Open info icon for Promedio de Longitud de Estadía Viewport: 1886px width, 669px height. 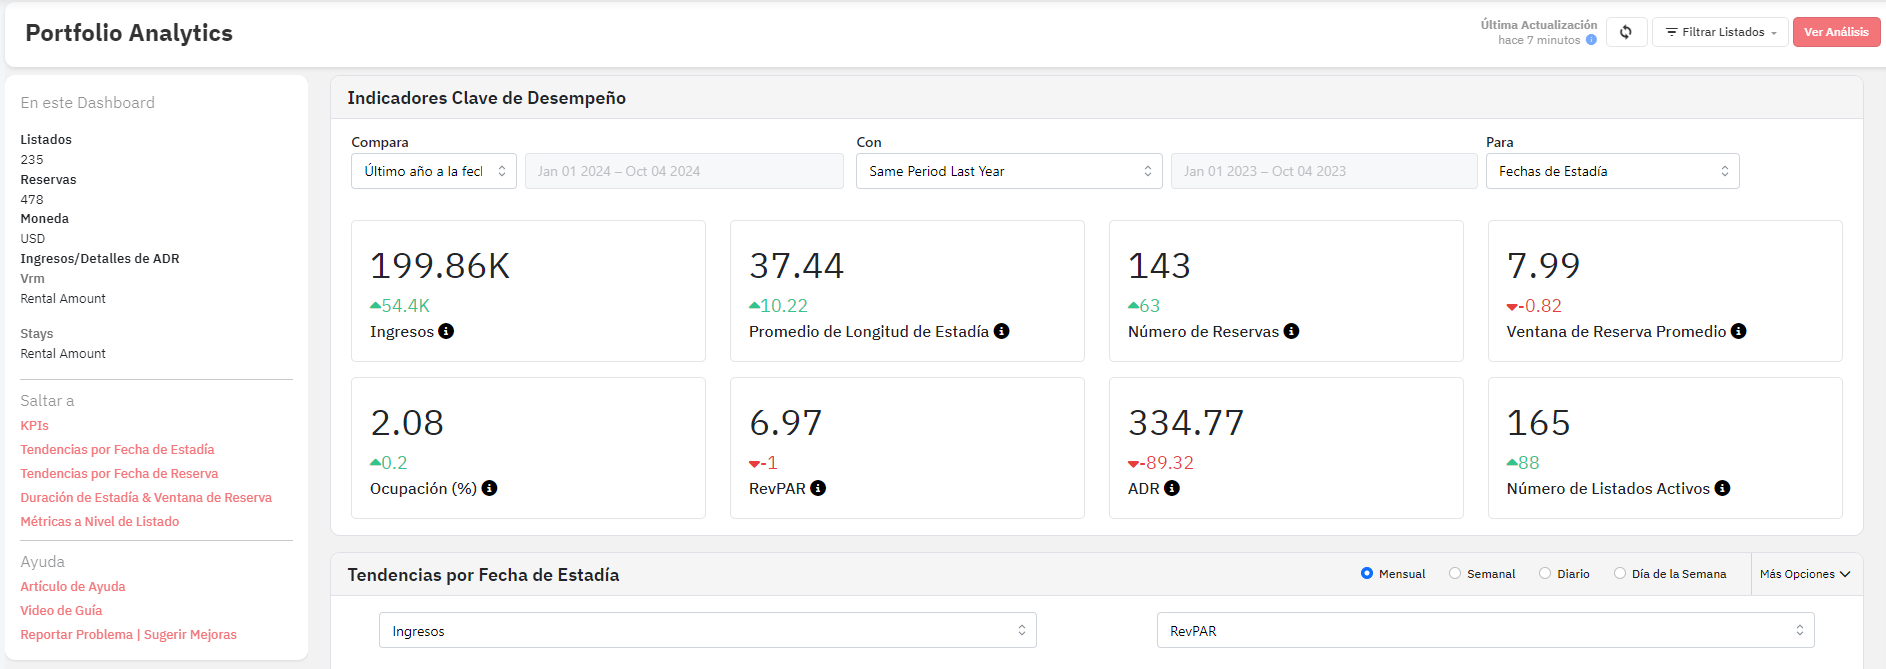tap(1001, 331)
